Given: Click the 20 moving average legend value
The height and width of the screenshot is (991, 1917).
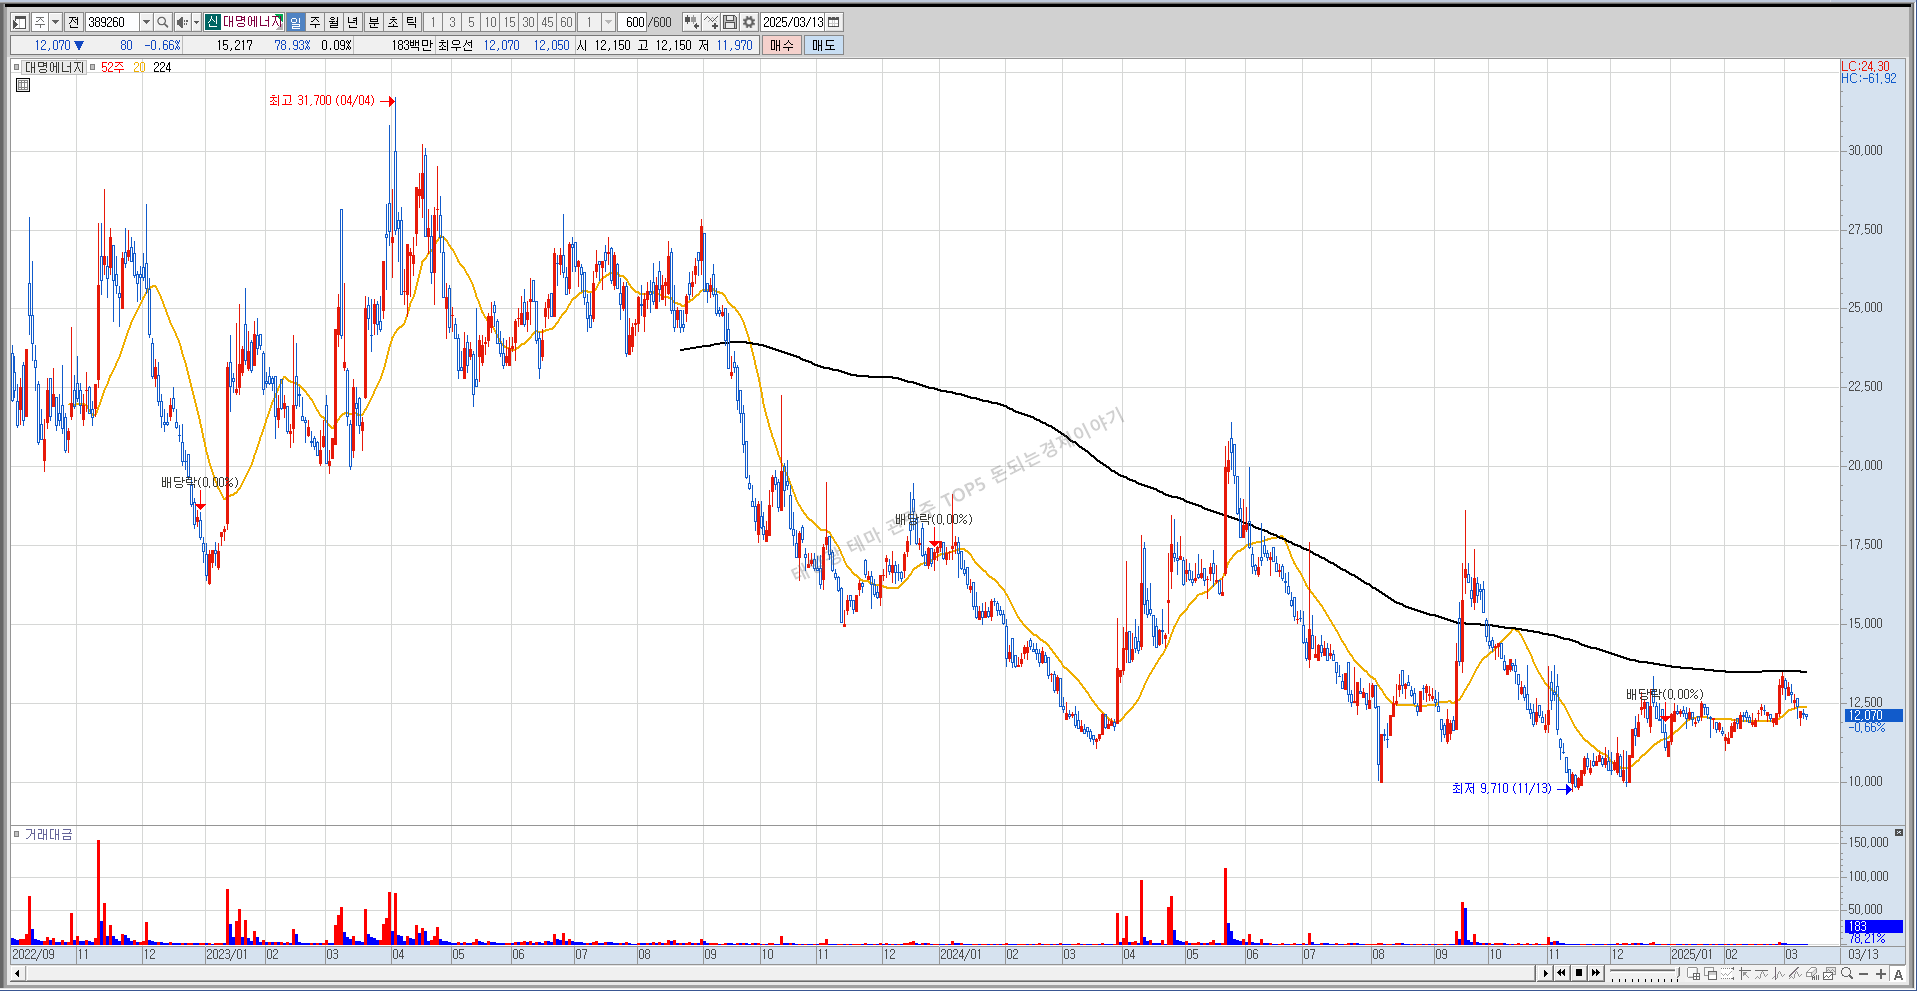Looking at the screenshot, I should (x=139, y=67).
